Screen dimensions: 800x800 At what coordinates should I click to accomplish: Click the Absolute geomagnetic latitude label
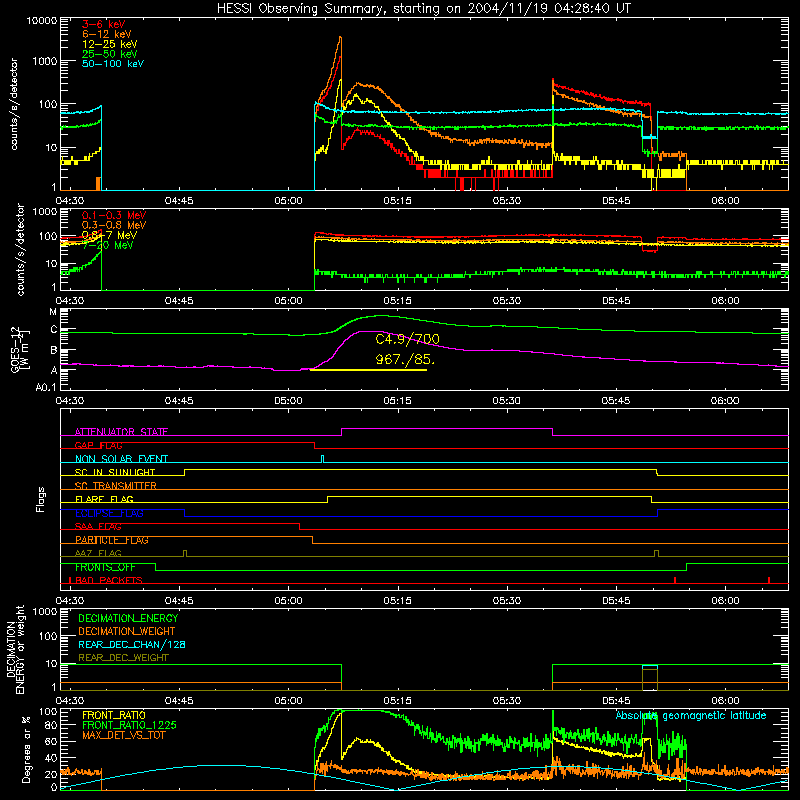click(x=691, y=716)
